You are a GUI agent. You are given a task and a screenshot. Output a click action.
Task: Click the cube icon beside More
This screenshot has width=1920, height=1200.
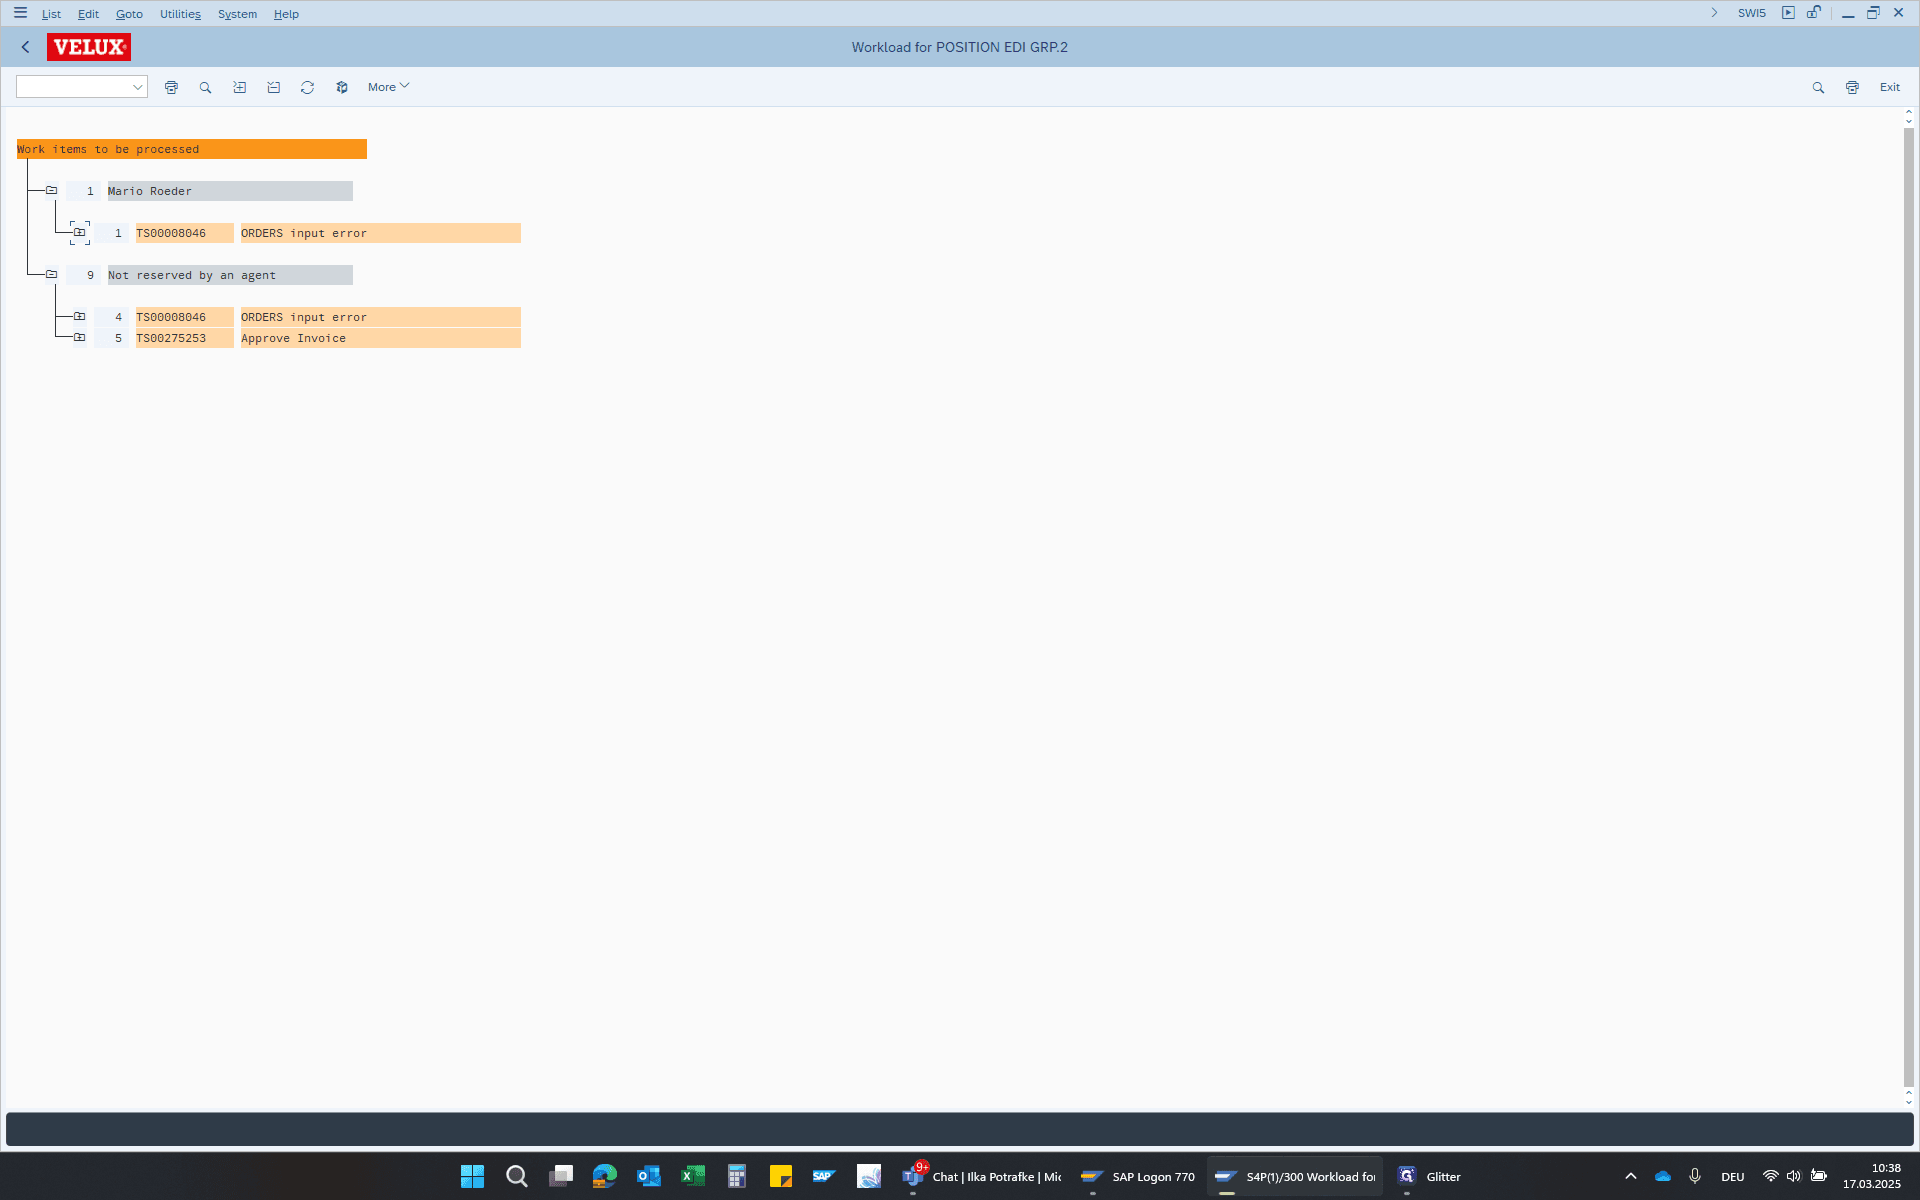(342, 88)
